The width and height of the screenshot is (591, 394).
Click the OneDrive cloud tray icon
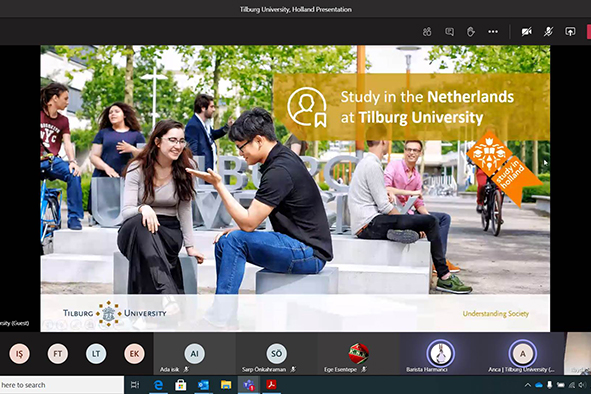539,385
